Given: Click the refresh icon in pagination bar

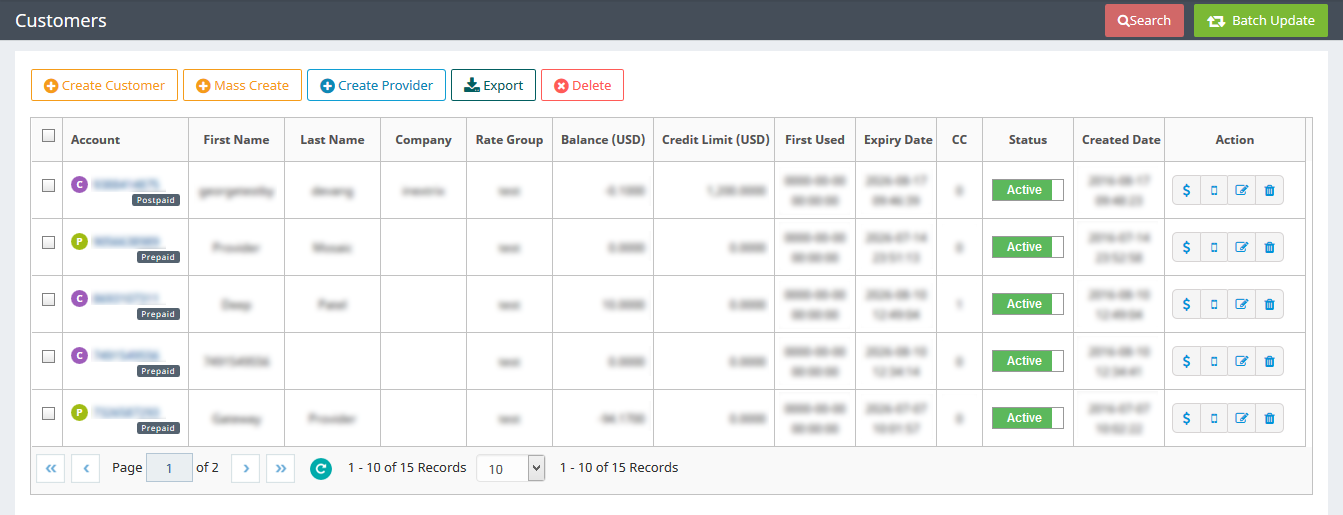Looking at the screenshot, I should click(320, 468).
